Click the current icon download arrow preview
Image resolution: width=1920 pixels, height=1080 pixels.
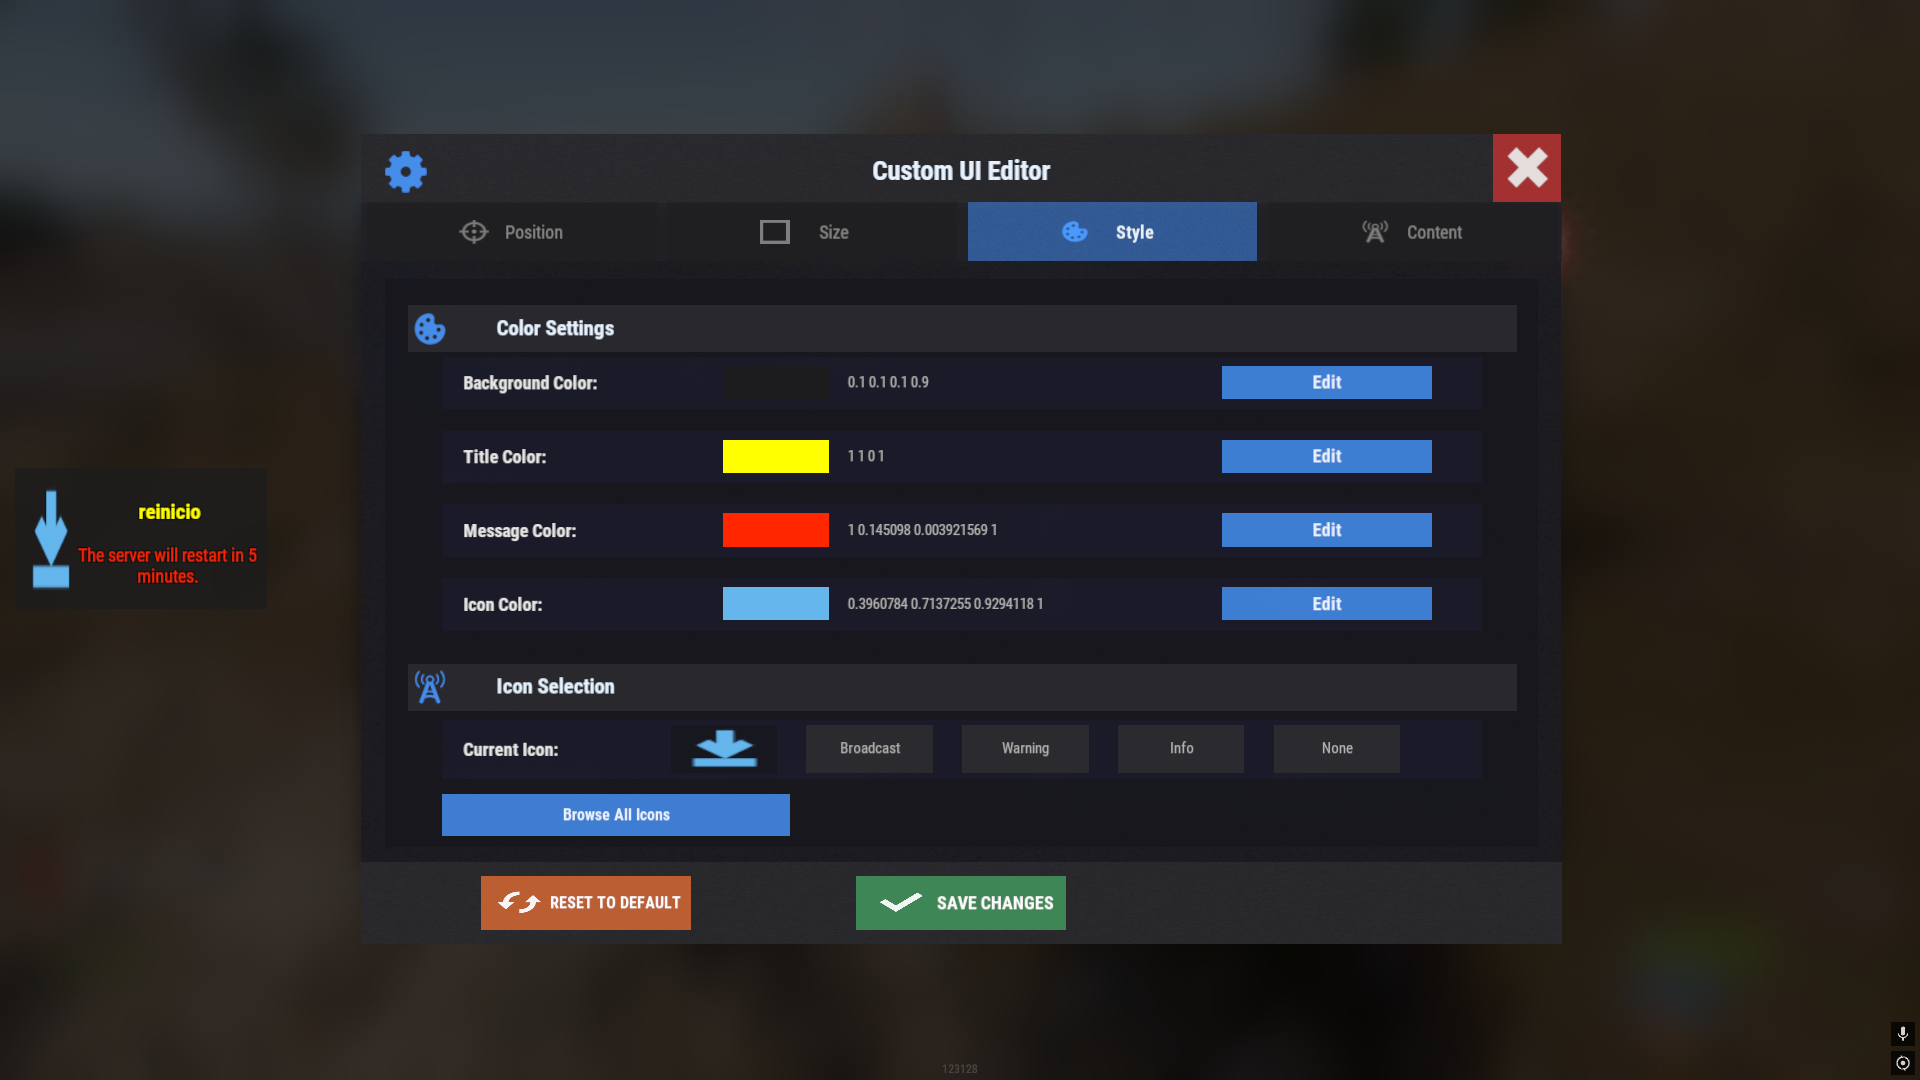tap(724, 749)
